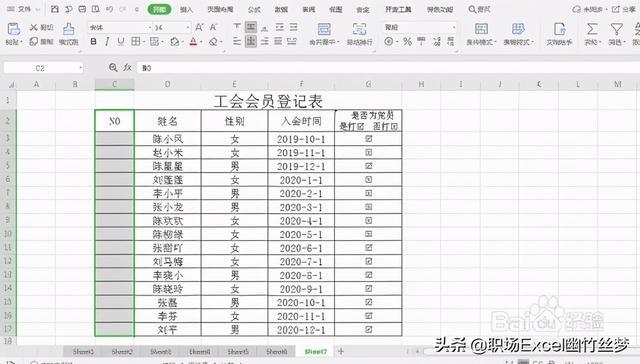Click the Undo arrow icon
The height and width of the screenshot is (364, 640).
coord(109,9)
